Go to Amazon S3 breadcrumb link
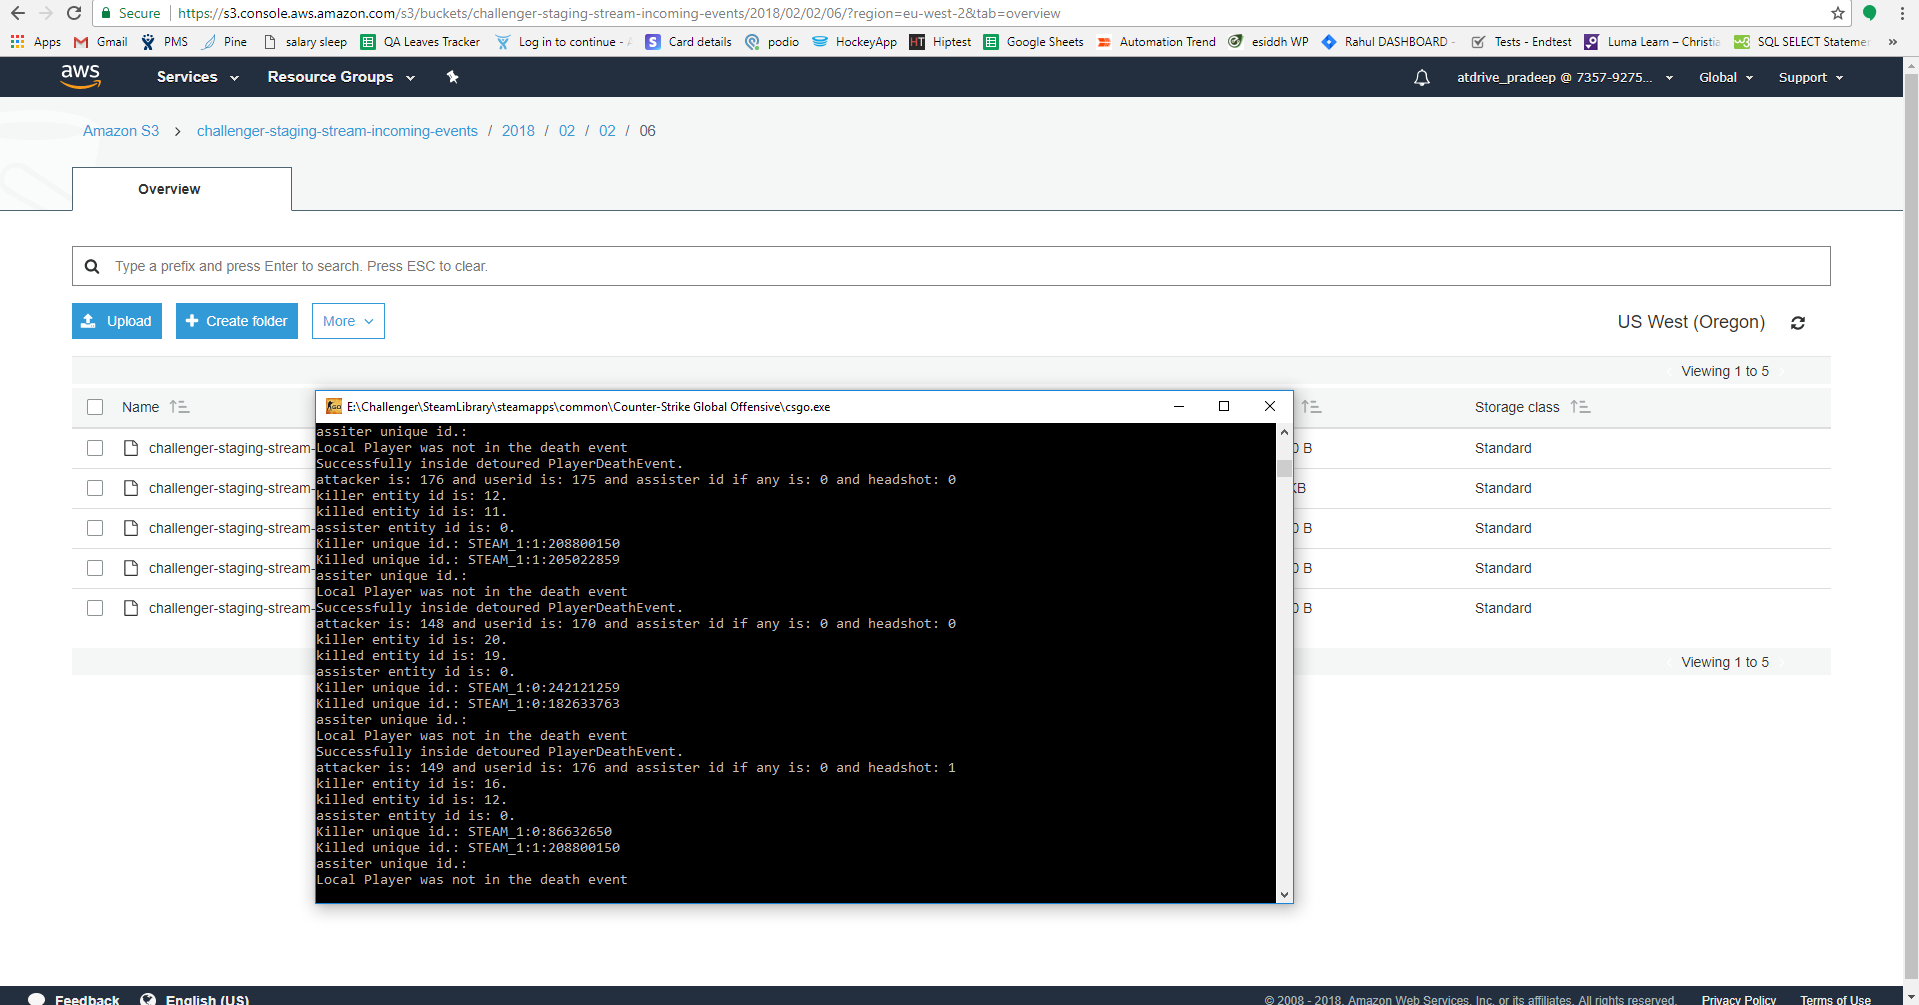Image resolution: width=1919 pixels, height=1005 pixels. coord(121,131)
